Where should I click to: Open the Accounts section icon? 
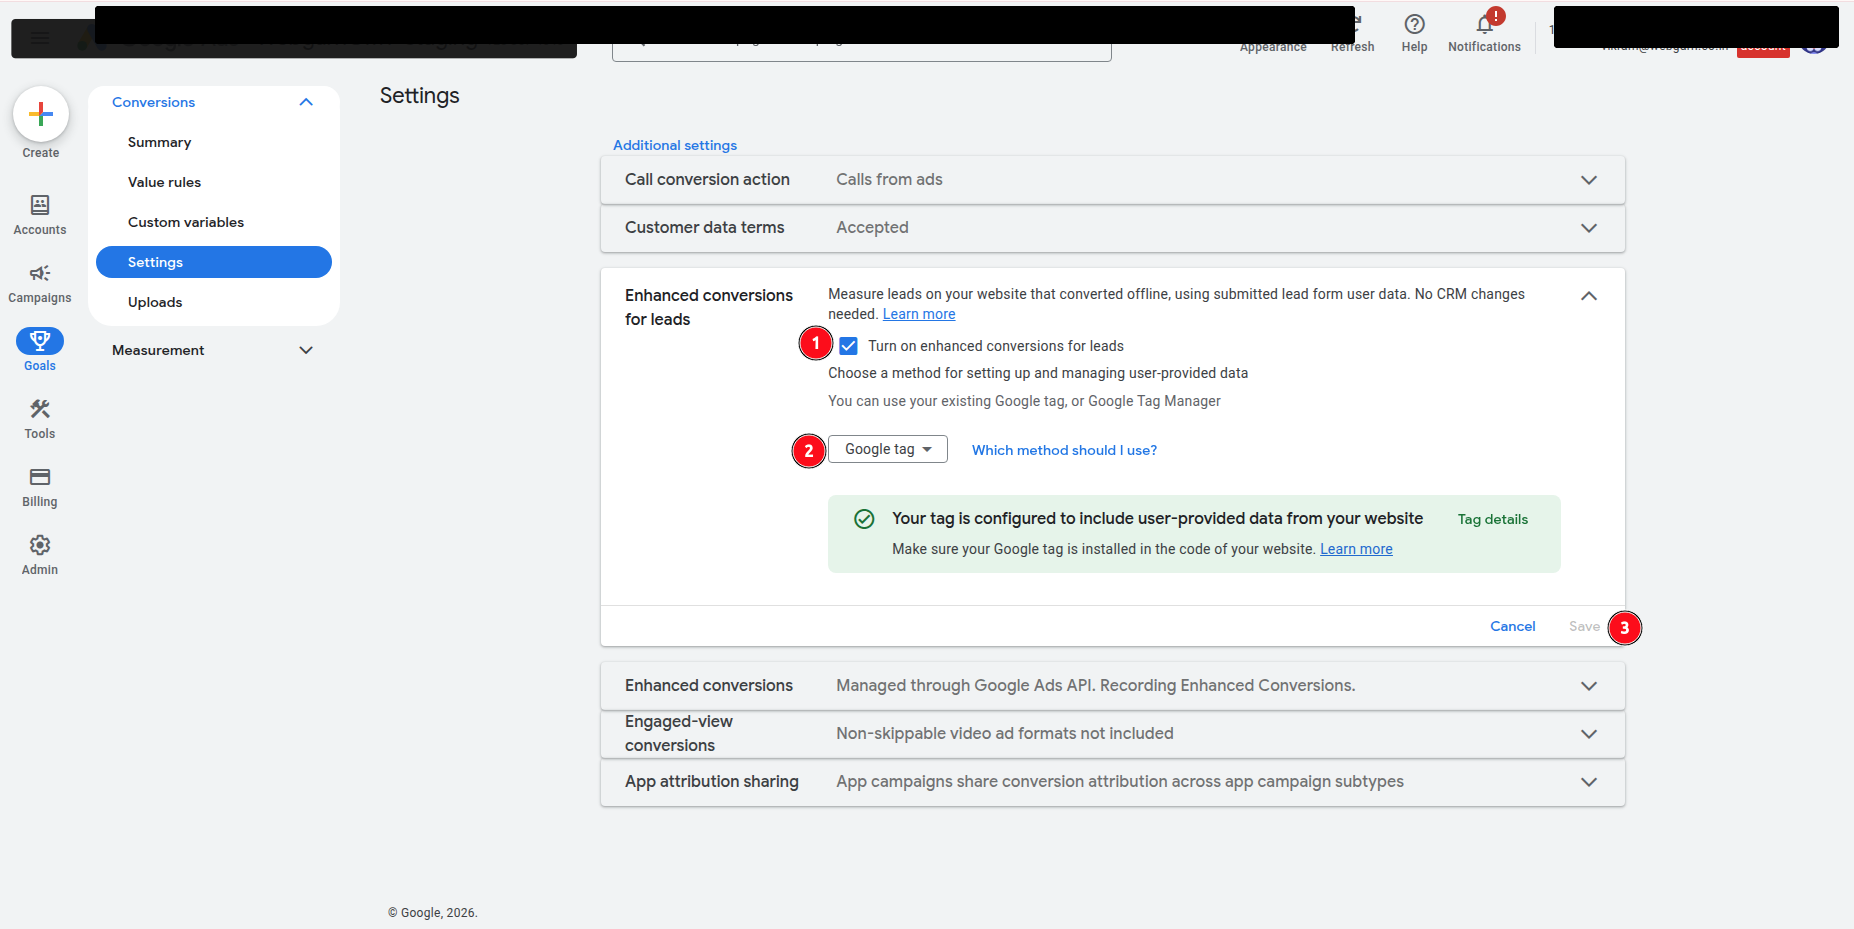pyautogui.click(x=40, y=205)
